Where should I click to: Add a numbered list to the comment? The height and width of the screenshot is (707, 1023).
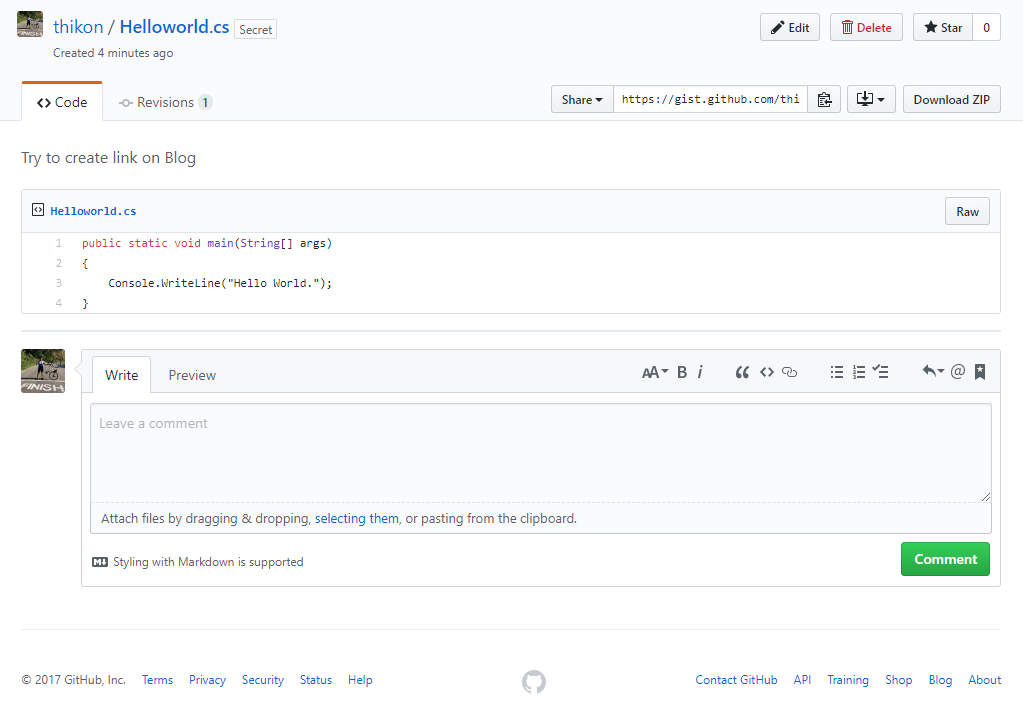pyautogui.click(x=858, y=371)
